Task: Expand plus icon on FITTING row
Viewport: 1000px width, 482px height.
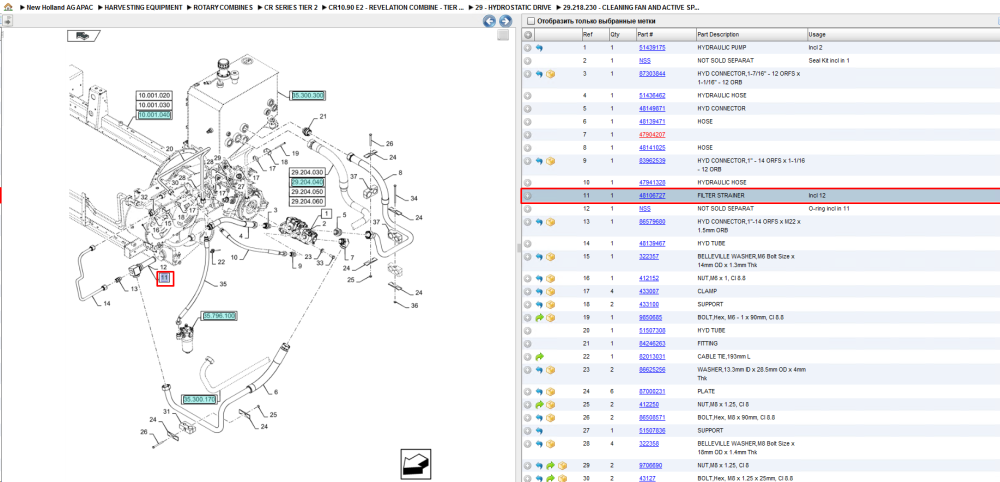Action: click(527, 344)
